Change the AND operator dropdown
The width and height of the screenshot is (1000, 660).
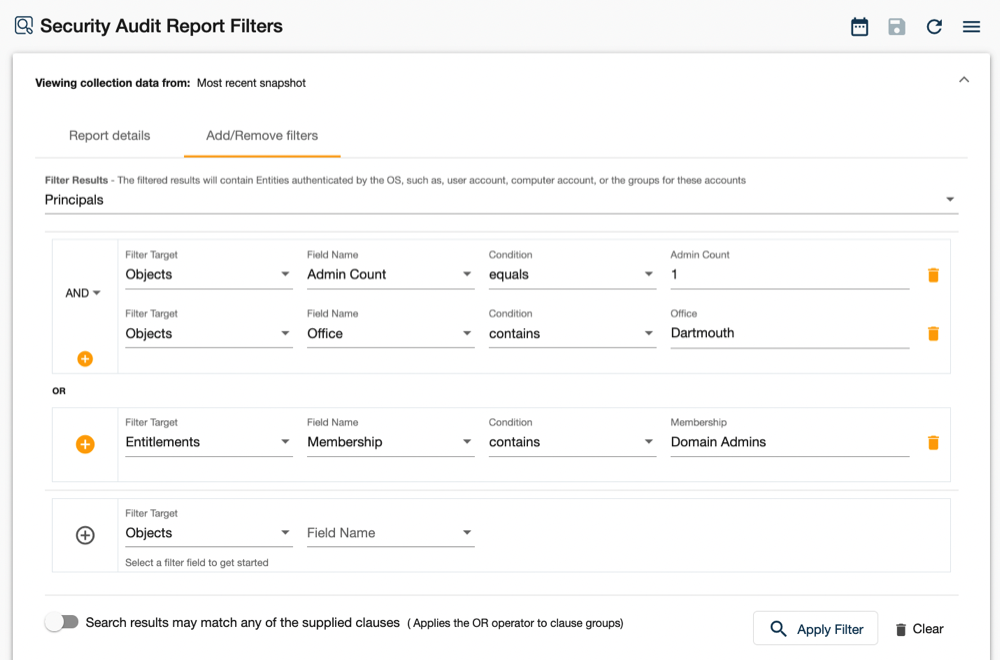click(x=83, y=293)
